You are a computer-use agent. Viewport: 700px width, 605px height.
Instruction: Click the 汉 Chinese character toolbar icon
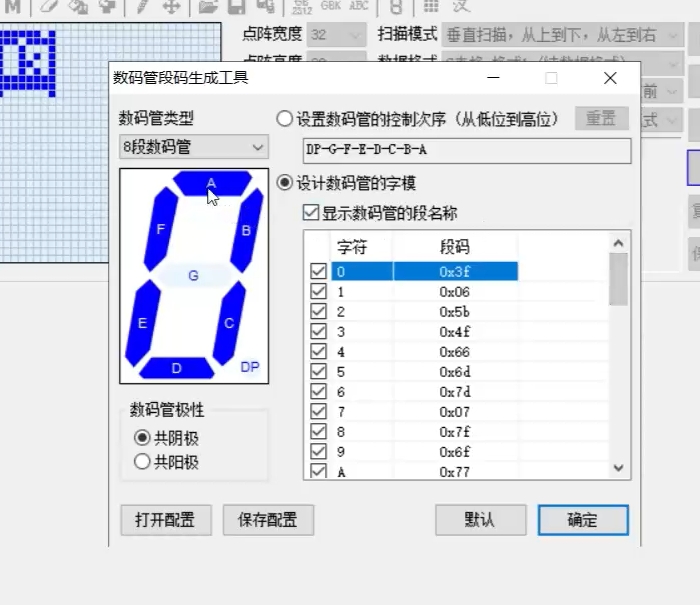pos(461,6)
